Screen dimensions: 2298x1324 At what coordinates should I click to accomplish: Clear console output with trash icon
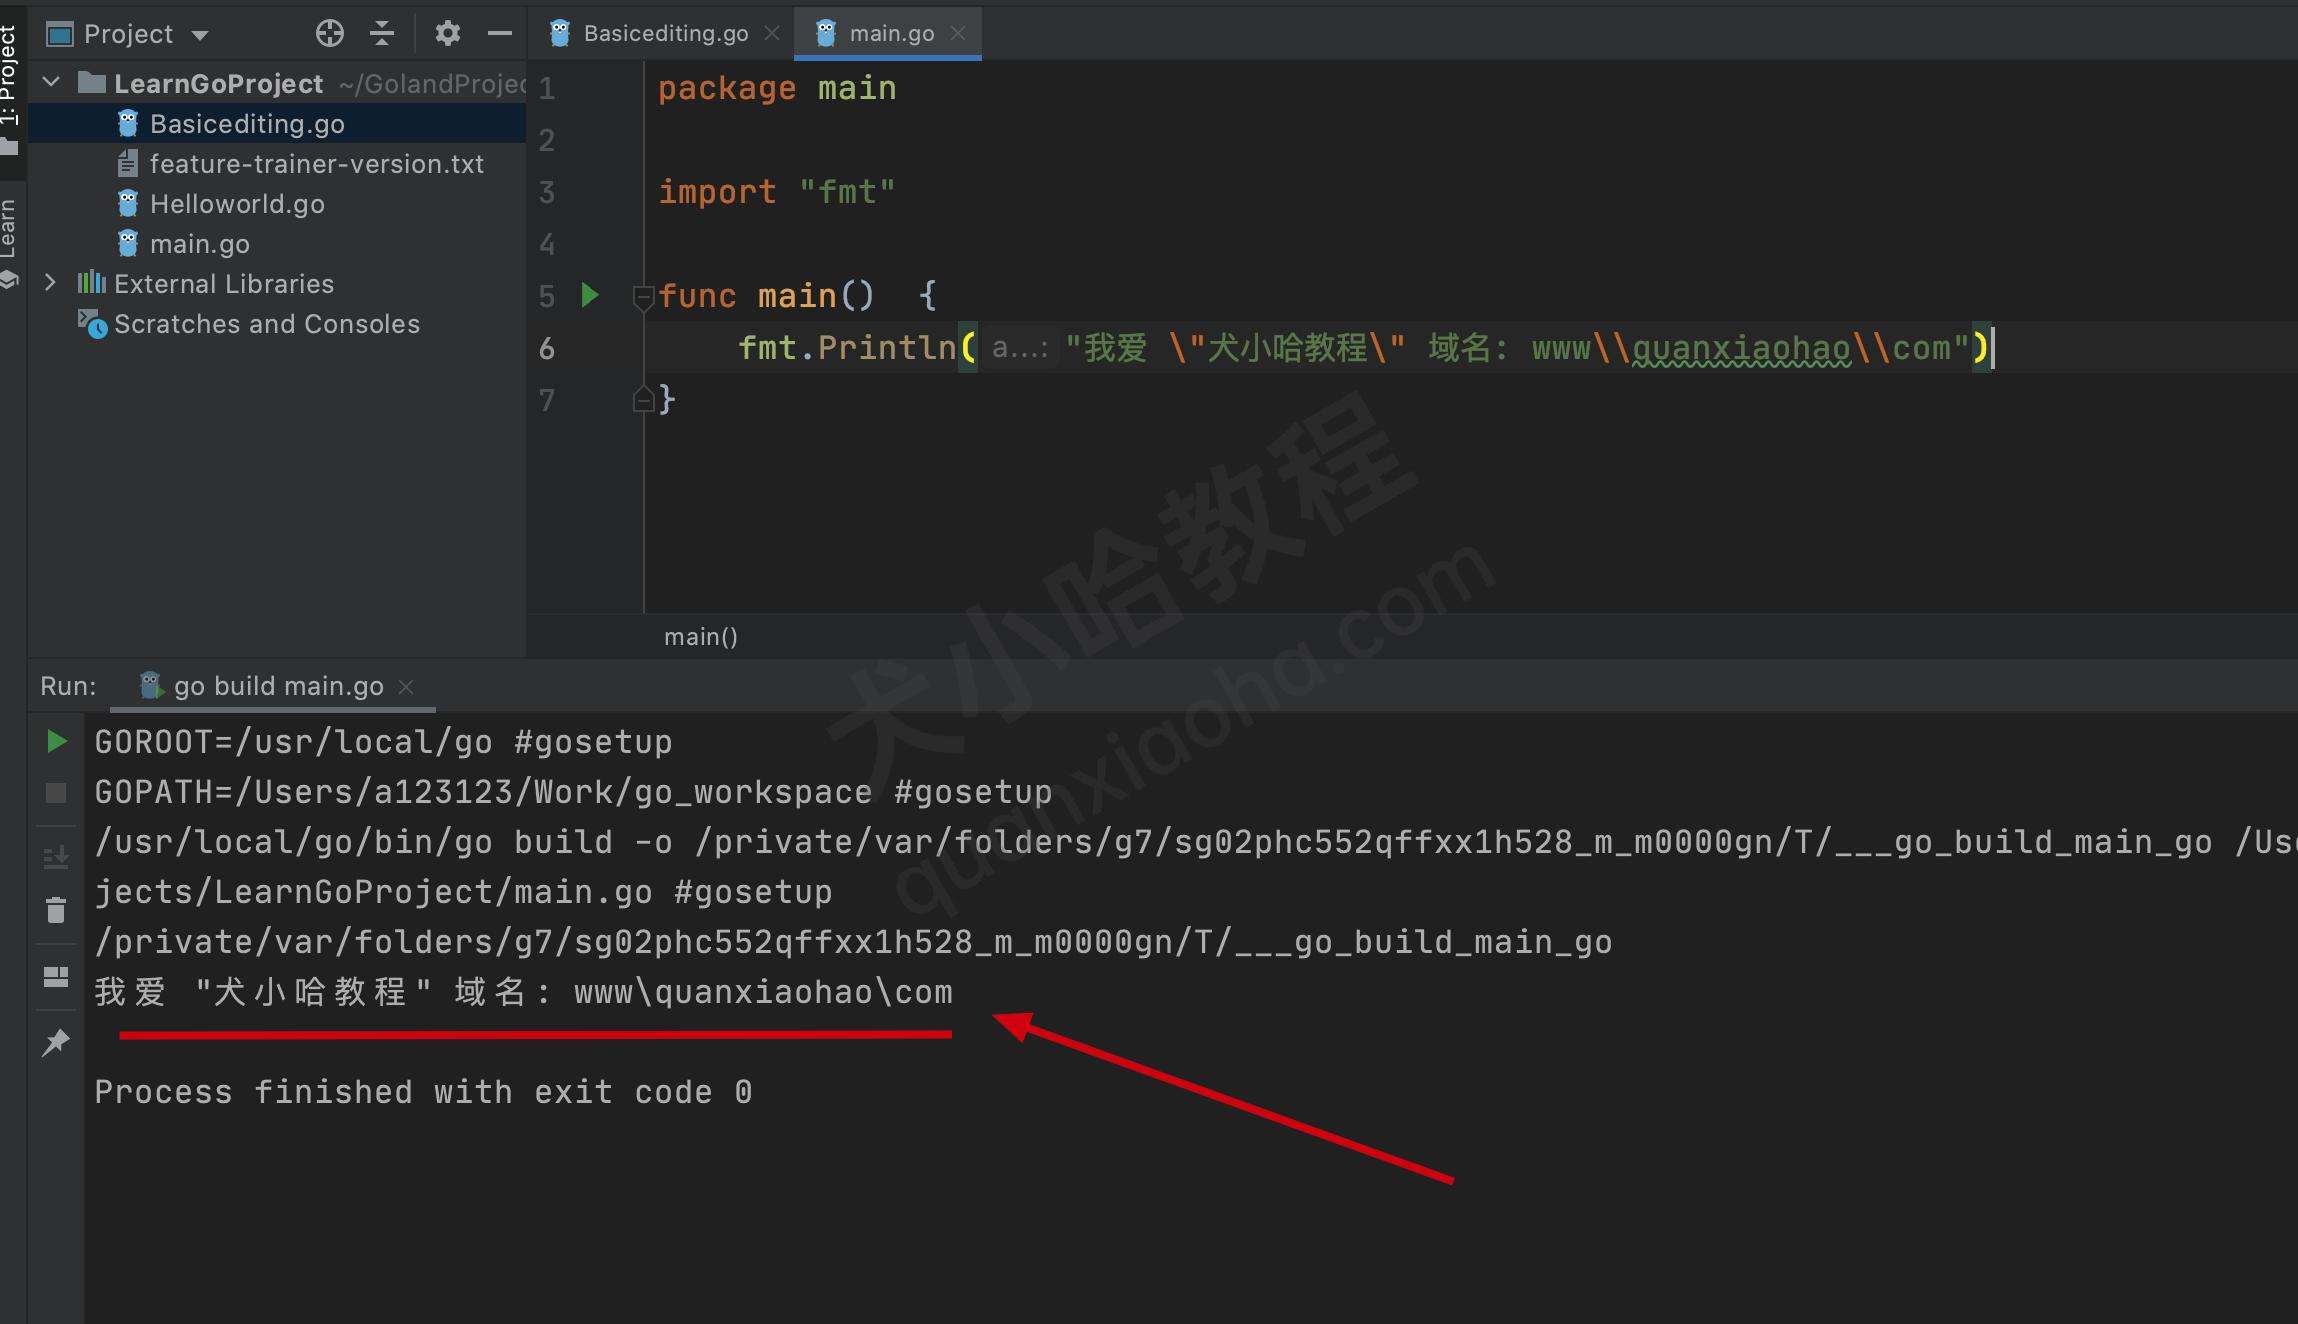(56, 910)
